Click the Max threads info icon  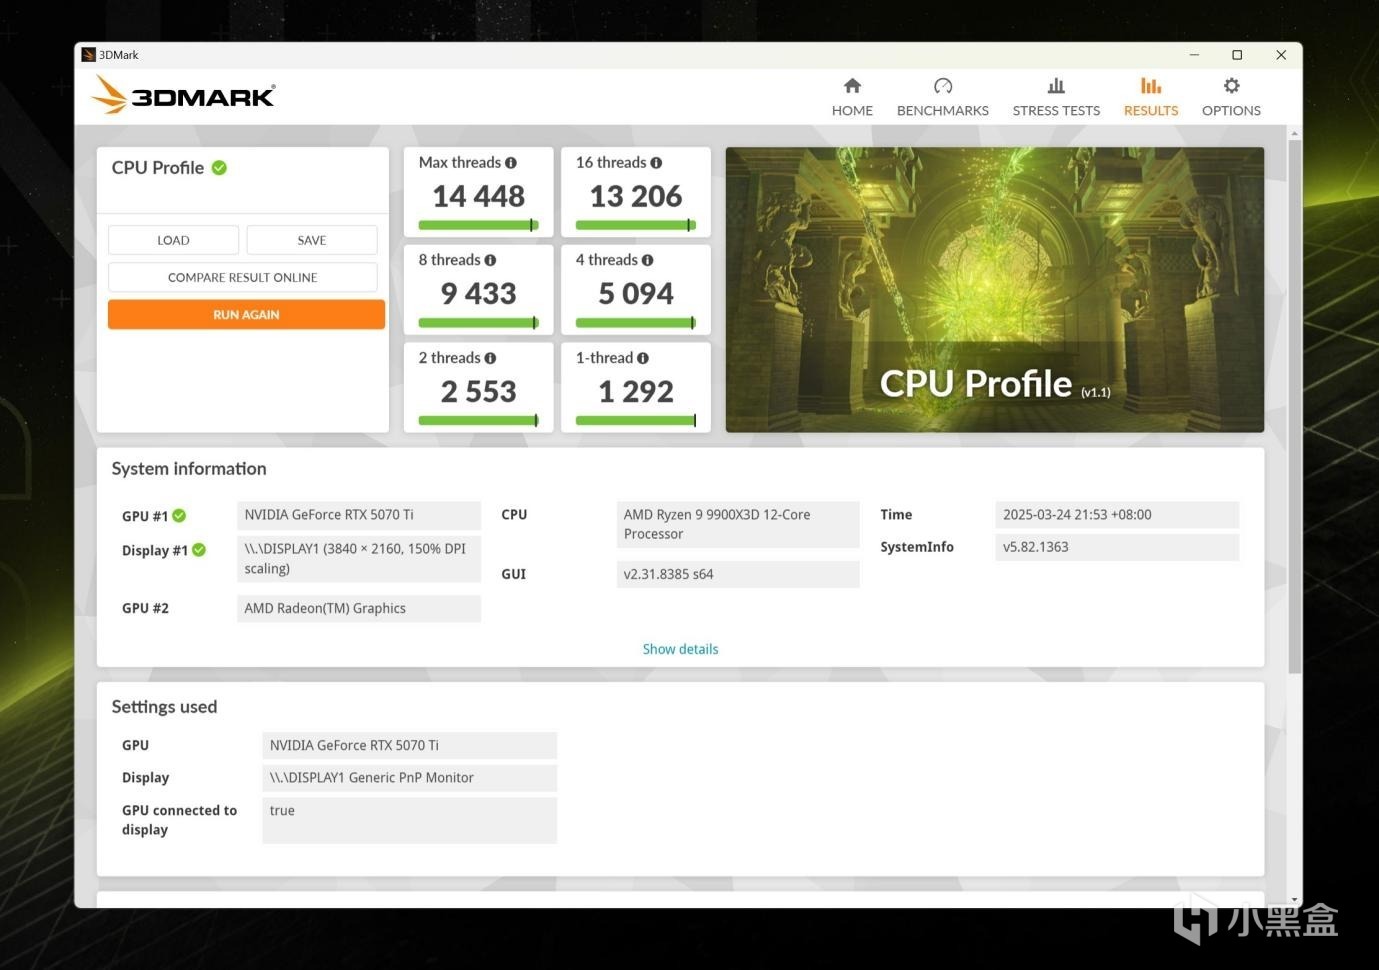(511, 163)
